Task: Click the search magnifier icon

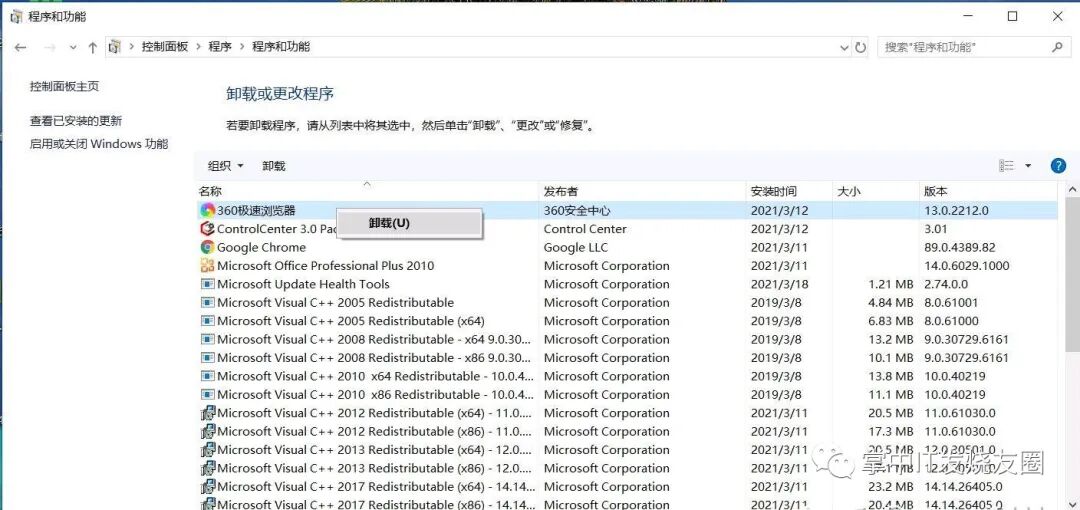Action: pyautogui.click(x=1057, y=47)
